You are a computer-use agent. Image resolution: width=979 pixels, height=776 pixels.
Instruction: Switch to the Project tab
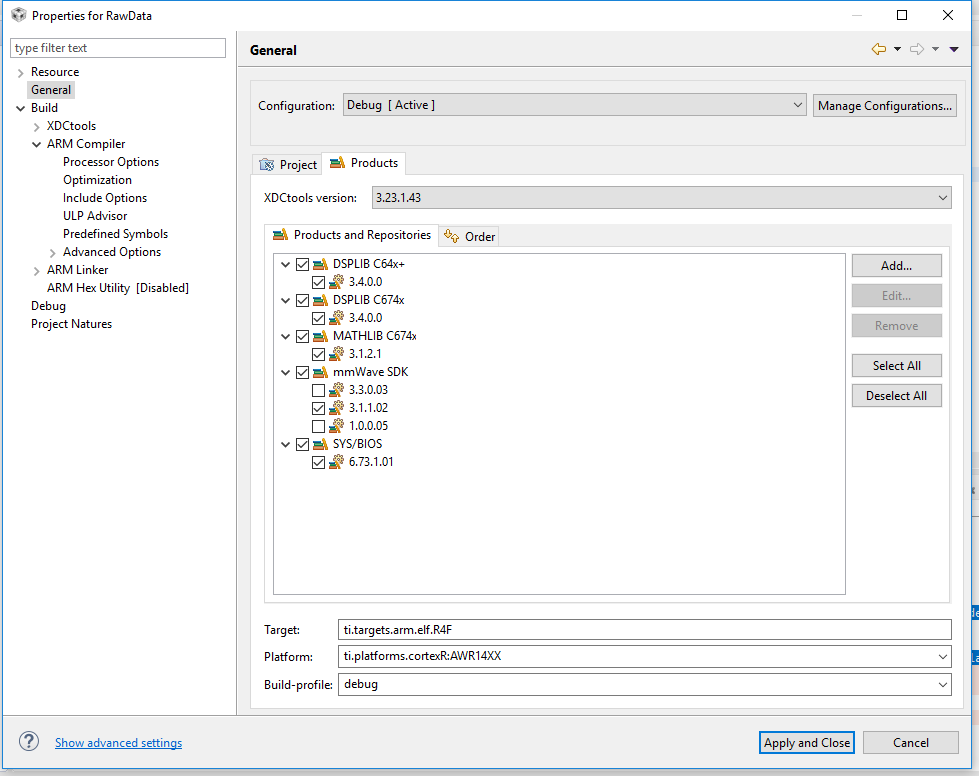coord(288,164)
